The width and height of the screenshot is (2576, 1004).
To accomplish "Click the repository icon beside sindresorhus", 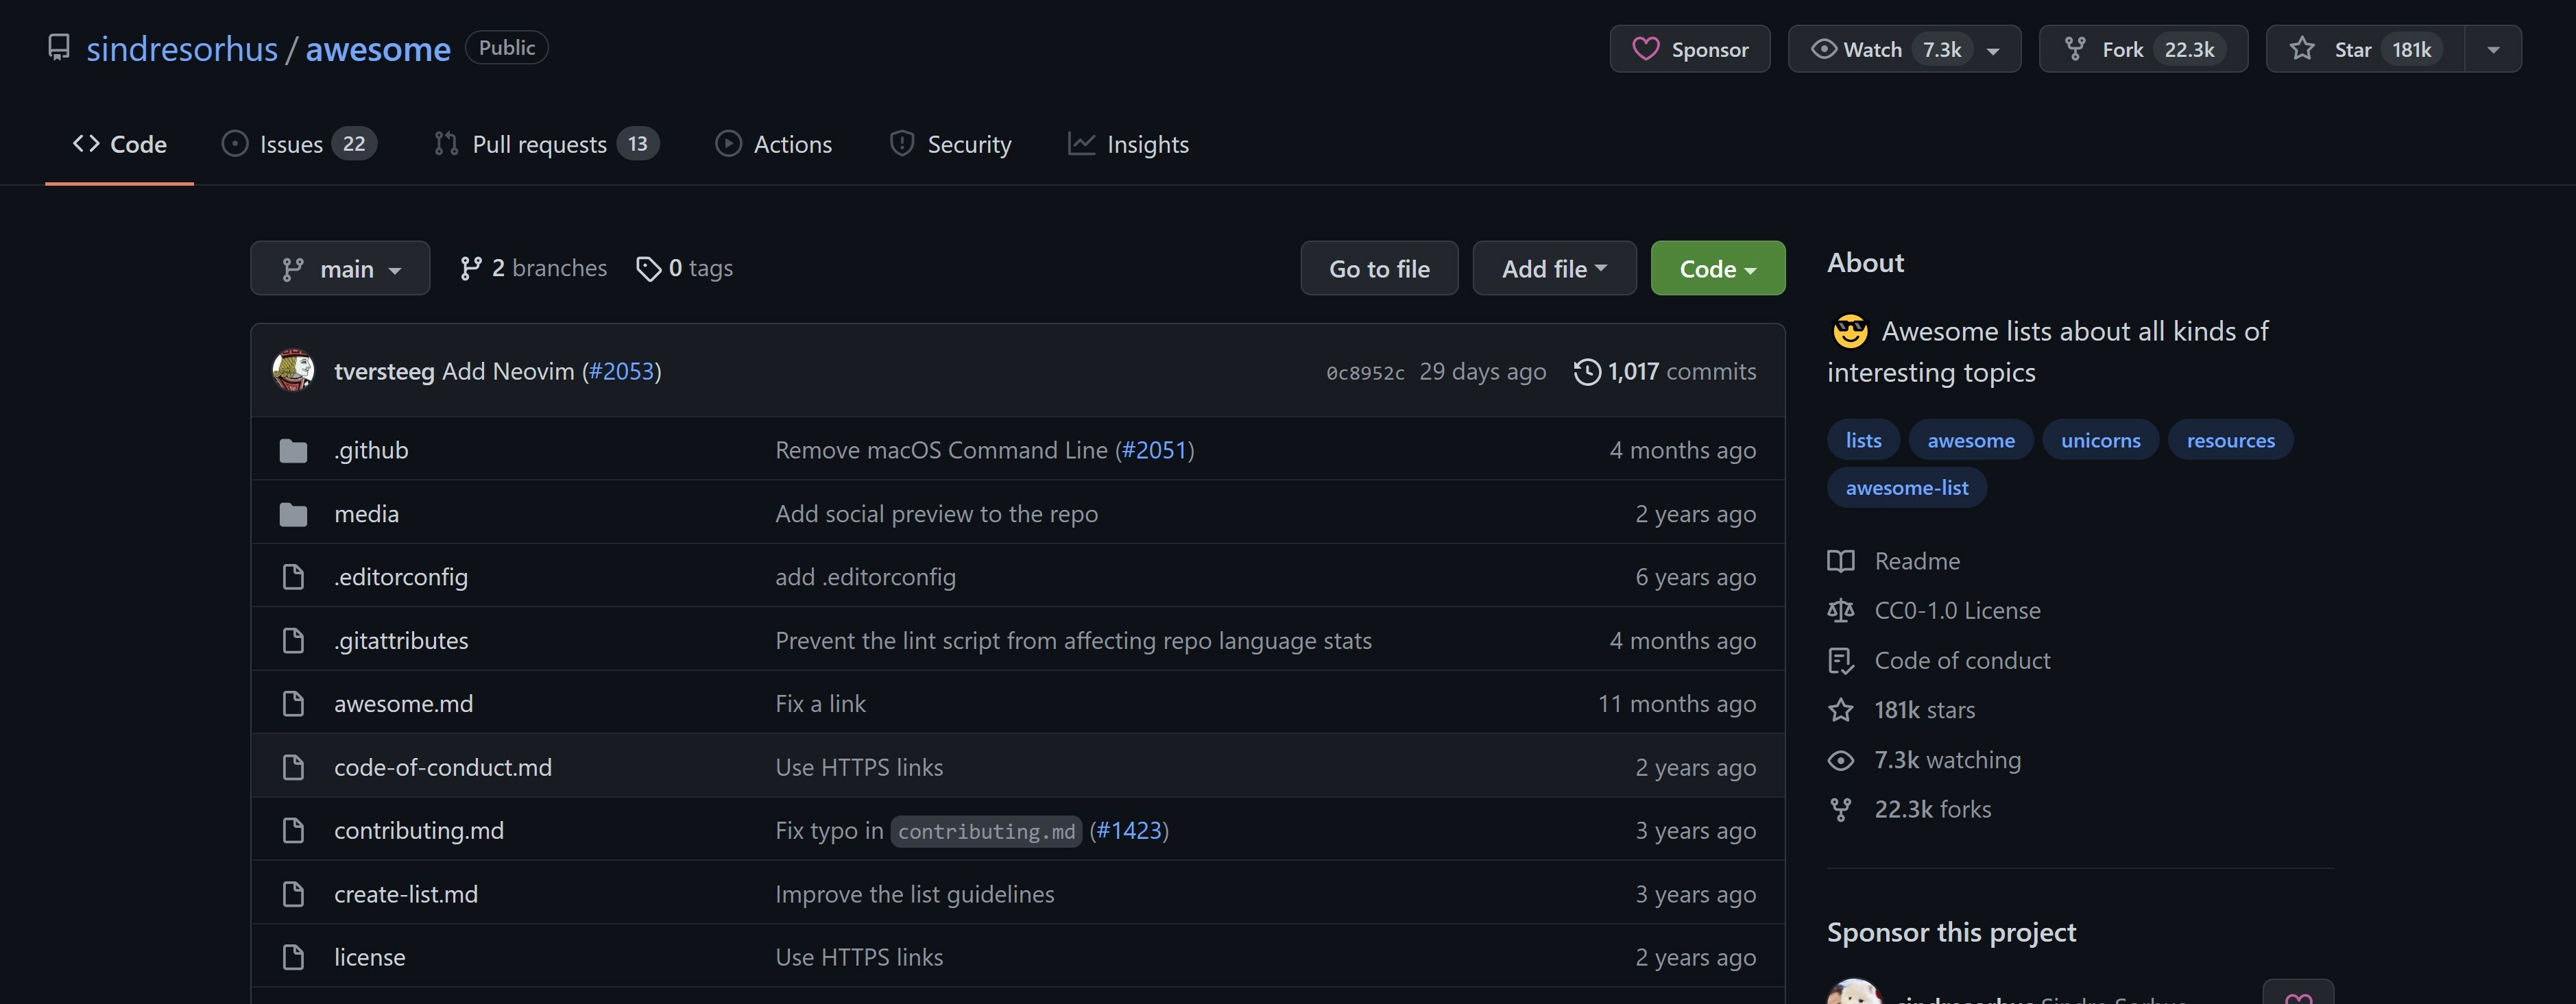I will point(59,48).
